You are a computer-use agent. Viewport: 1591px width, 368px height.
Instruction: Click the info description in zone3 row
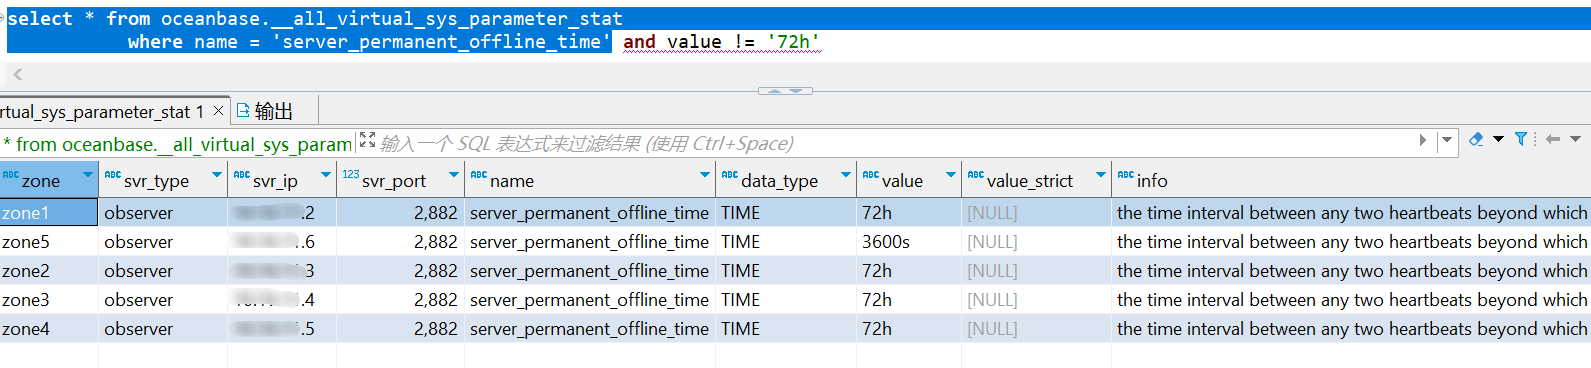1351,300
